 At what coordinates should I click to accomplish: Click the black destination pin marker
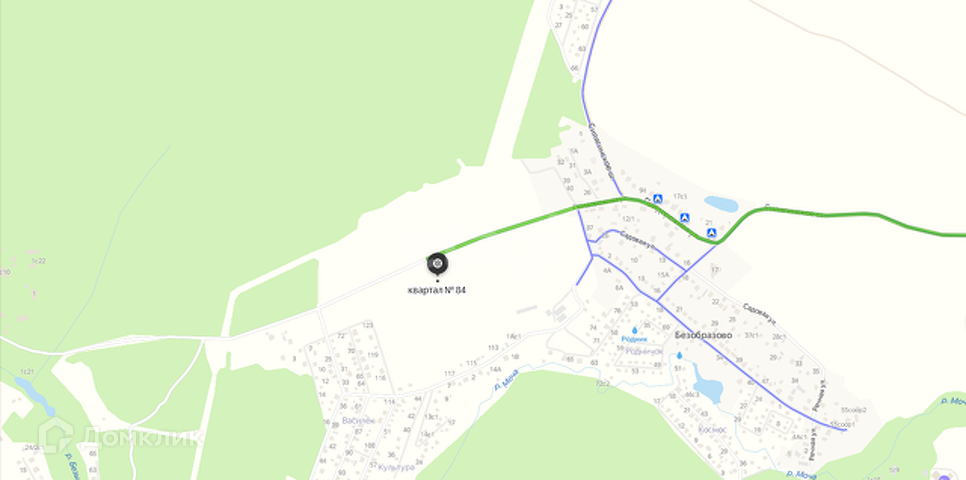(437, 264)
